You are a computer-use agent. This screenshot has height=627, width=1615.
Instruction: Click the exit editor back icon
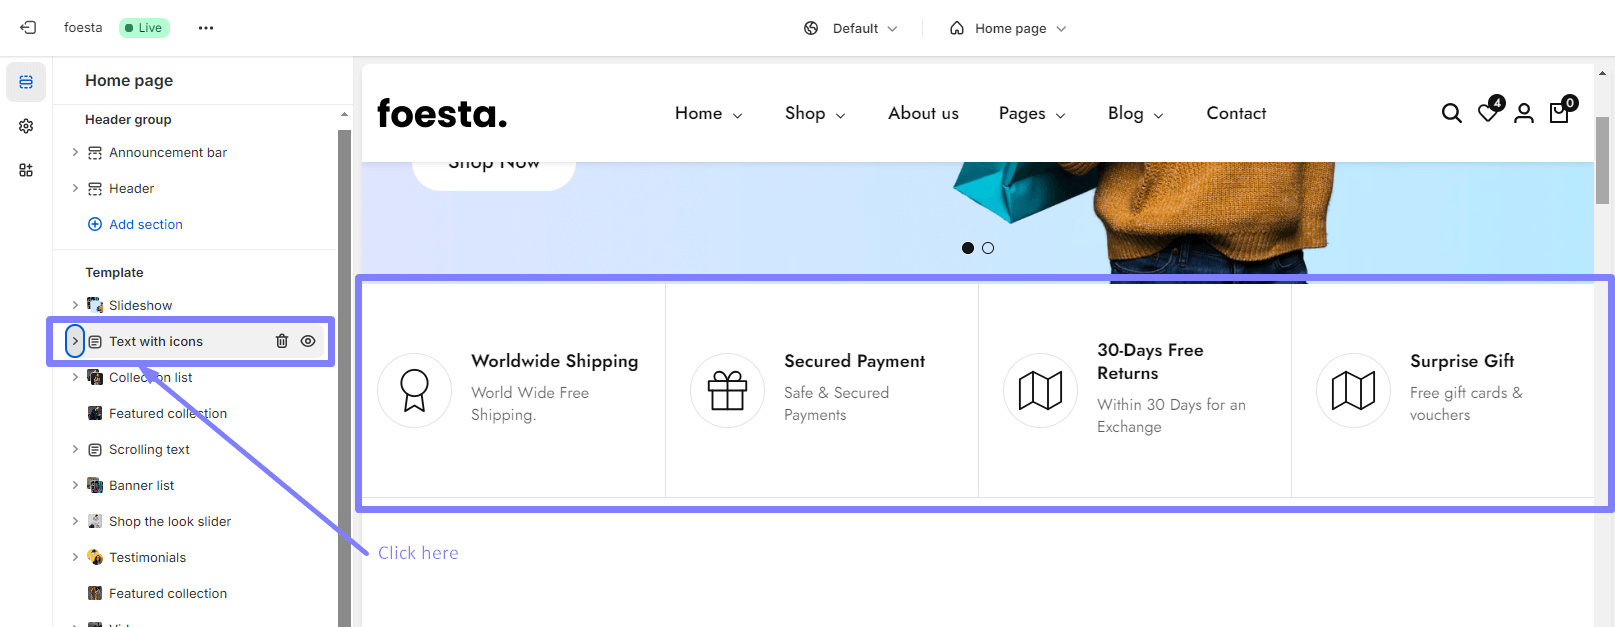click(28, 28)
